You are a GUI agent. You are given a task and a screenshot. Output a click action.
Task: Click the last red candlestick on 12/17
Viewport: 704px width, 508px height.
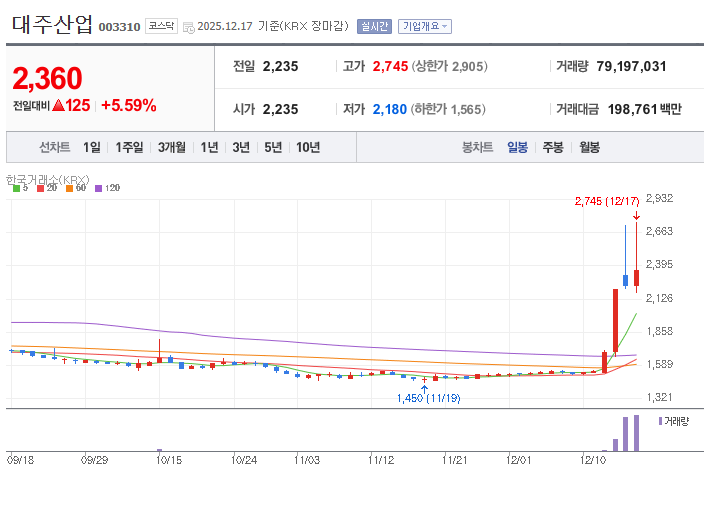(x=636, y=278)
